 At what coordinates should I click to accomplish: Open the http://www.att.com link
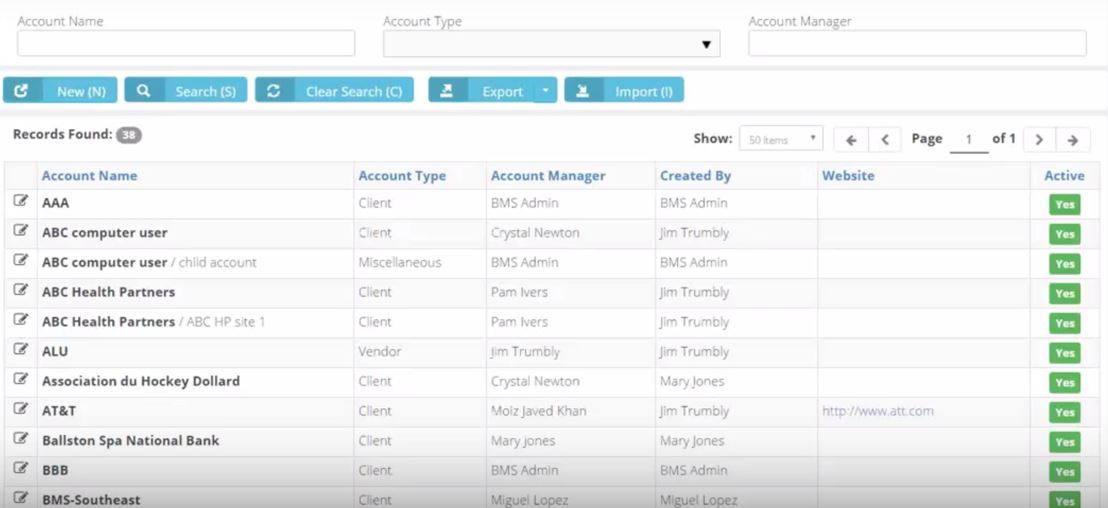878,410
